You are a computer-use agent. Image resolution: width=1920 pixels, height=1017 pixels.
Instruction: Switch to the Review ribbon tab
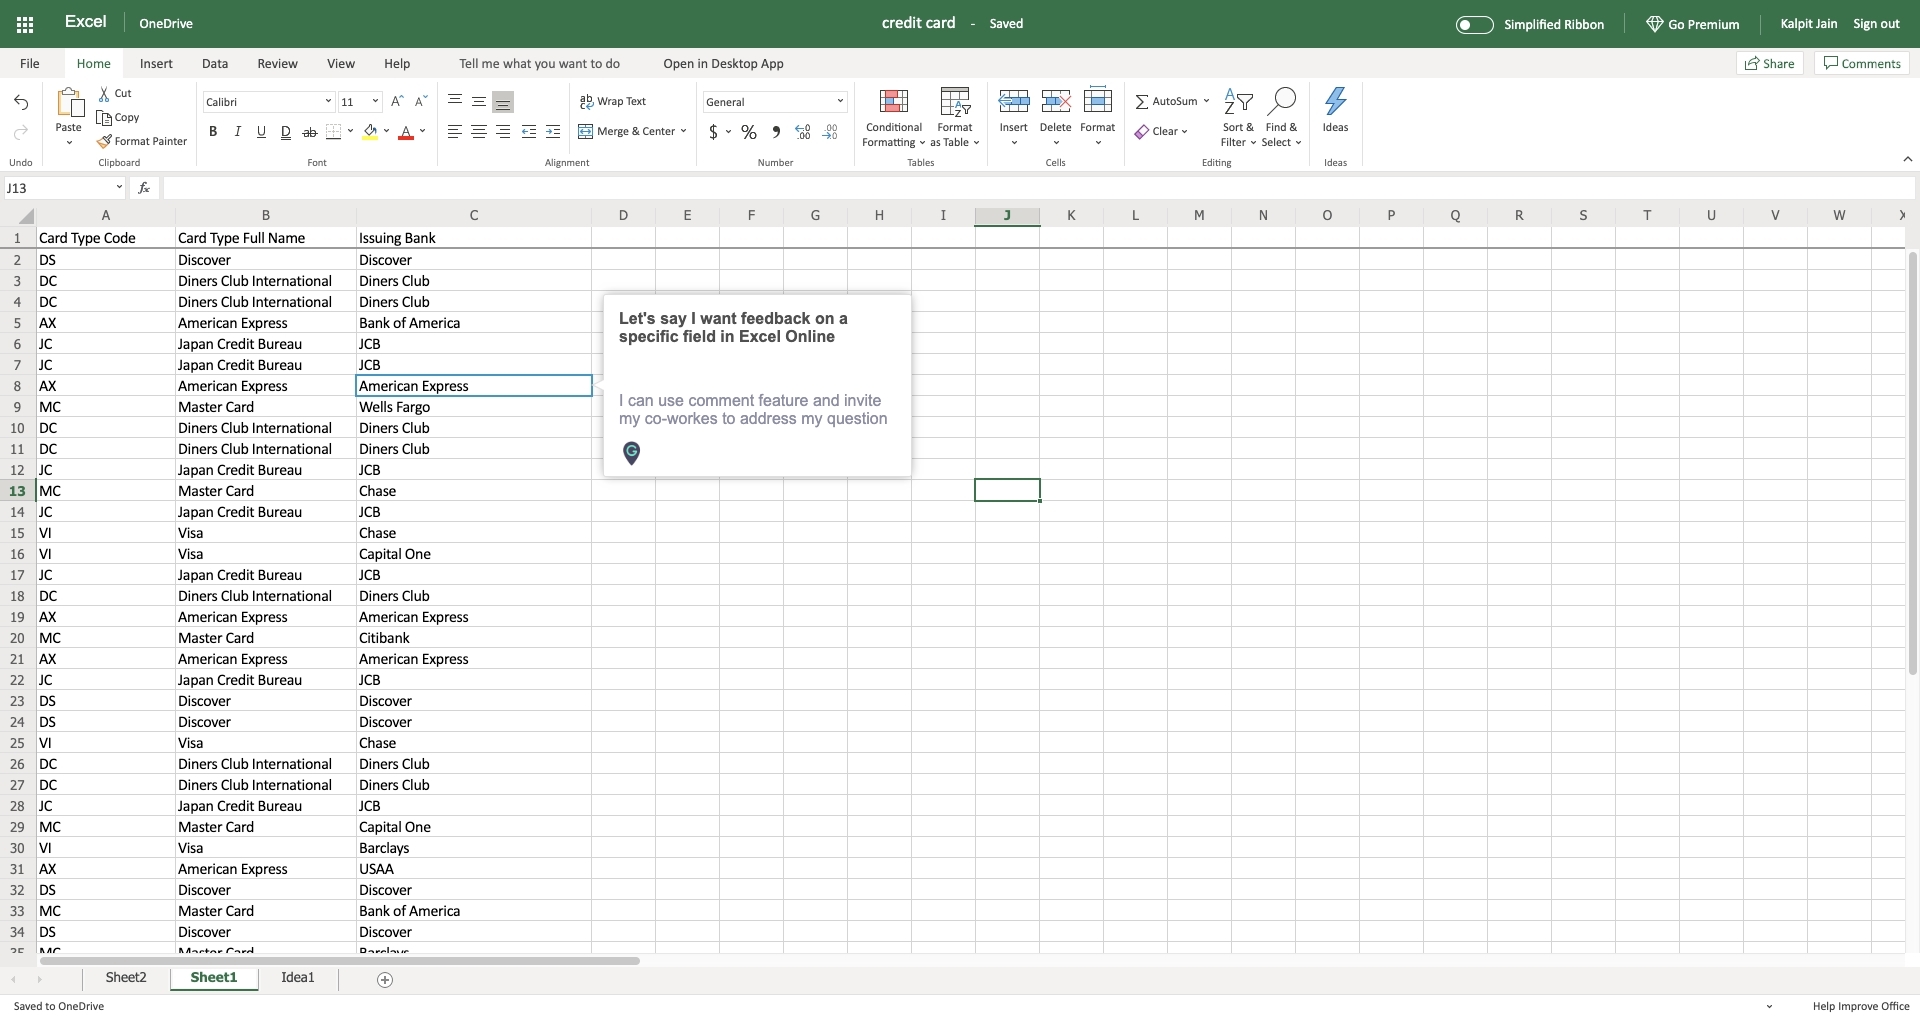[277, 63]
